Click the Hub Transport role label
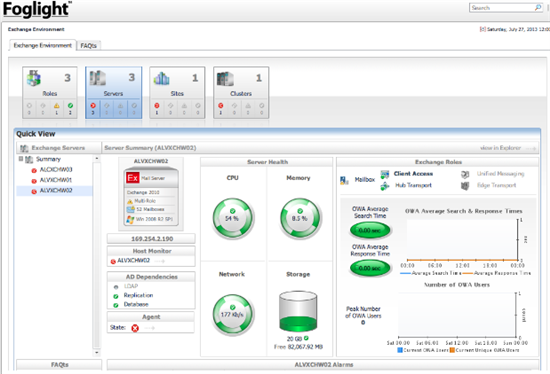Screen dimensions: 550x374 413,185
